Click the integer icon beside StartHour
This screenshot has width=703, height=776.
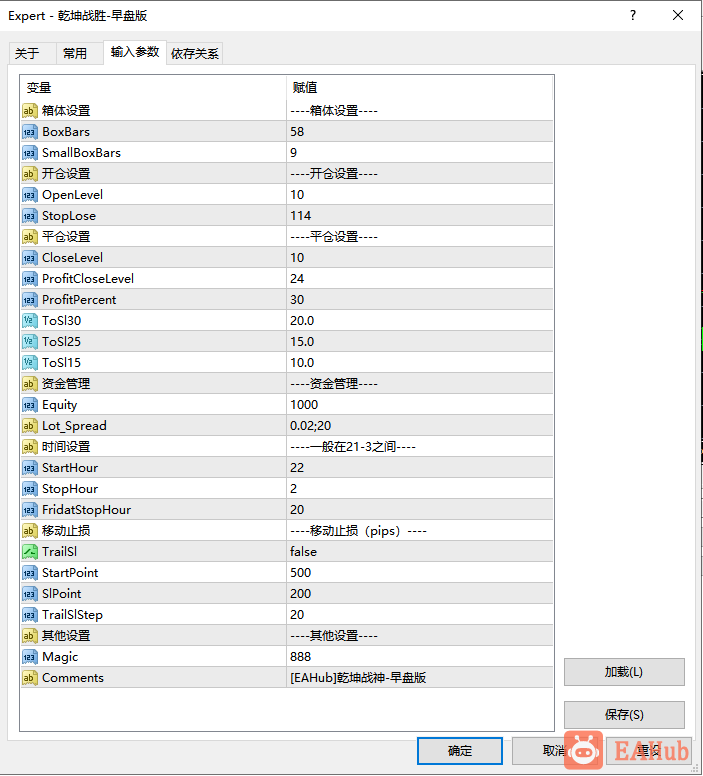(x=30, y=468)
